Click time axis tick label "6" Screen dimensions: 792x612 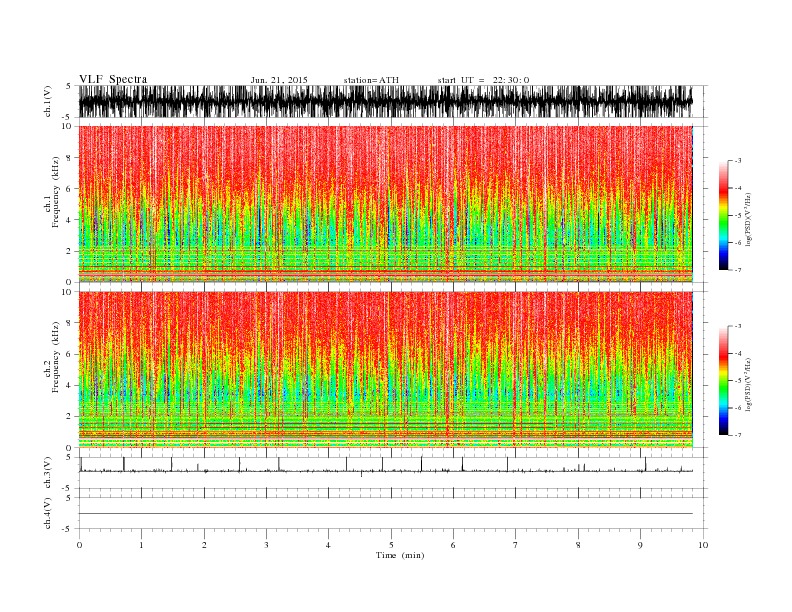453,545
